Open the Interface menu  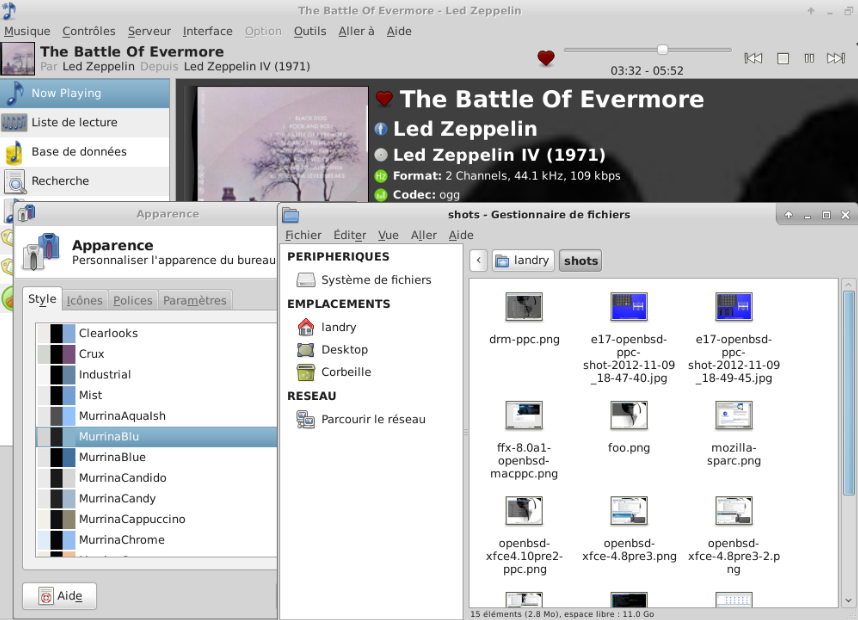pyautogui.click(x=207, y=31)
